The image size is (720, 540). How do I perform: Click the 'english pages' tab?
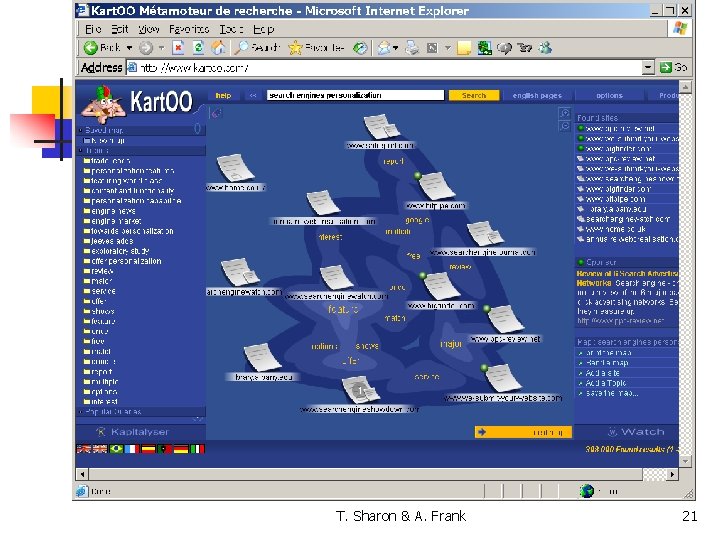point(537,96)
